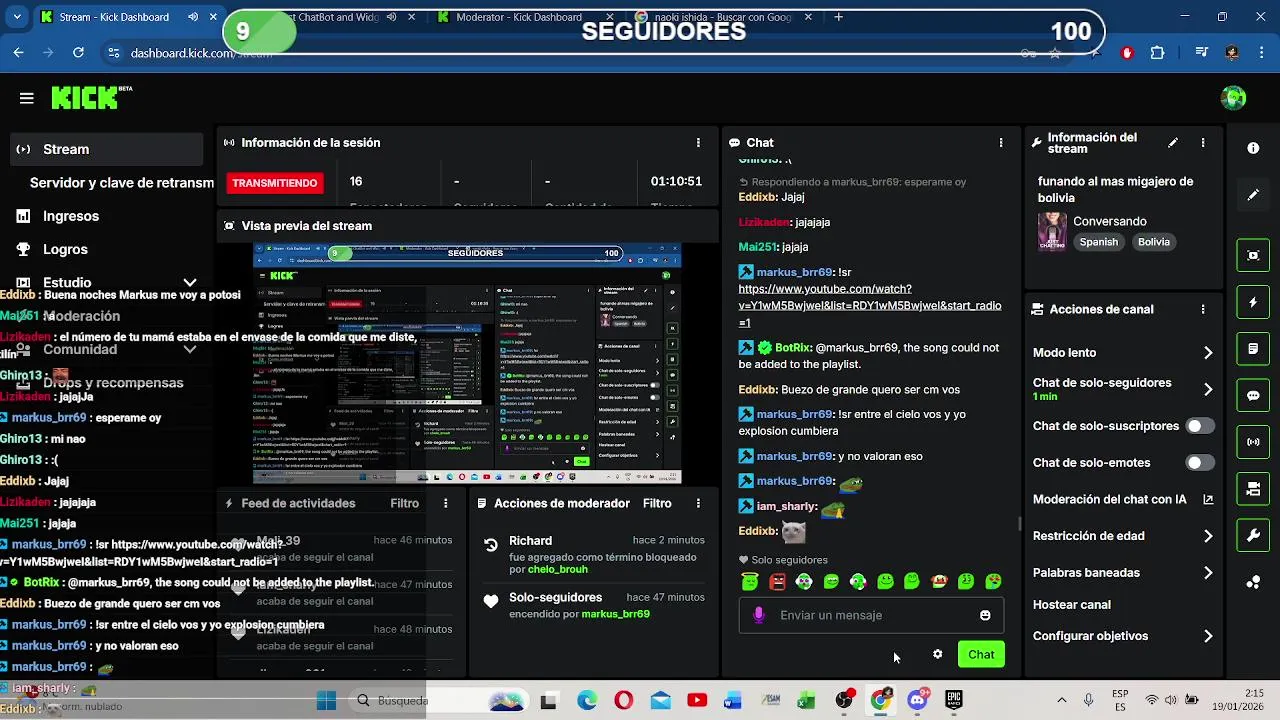Open three-dot menu of the Chat panel

1001,143
